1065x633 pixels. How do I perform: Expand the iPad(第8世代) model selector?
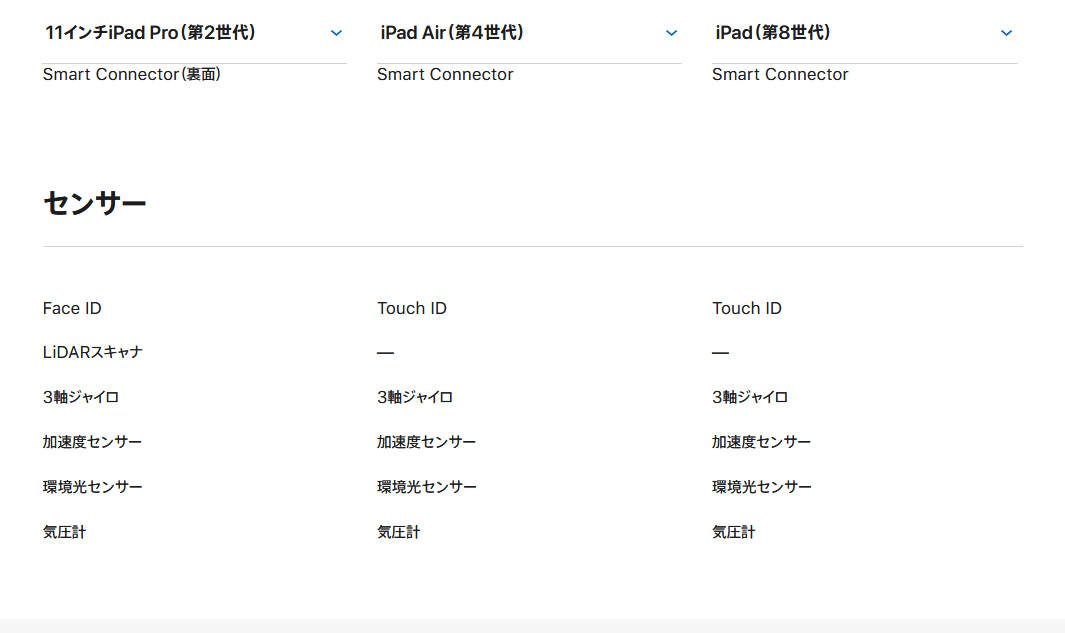(864, 33)
